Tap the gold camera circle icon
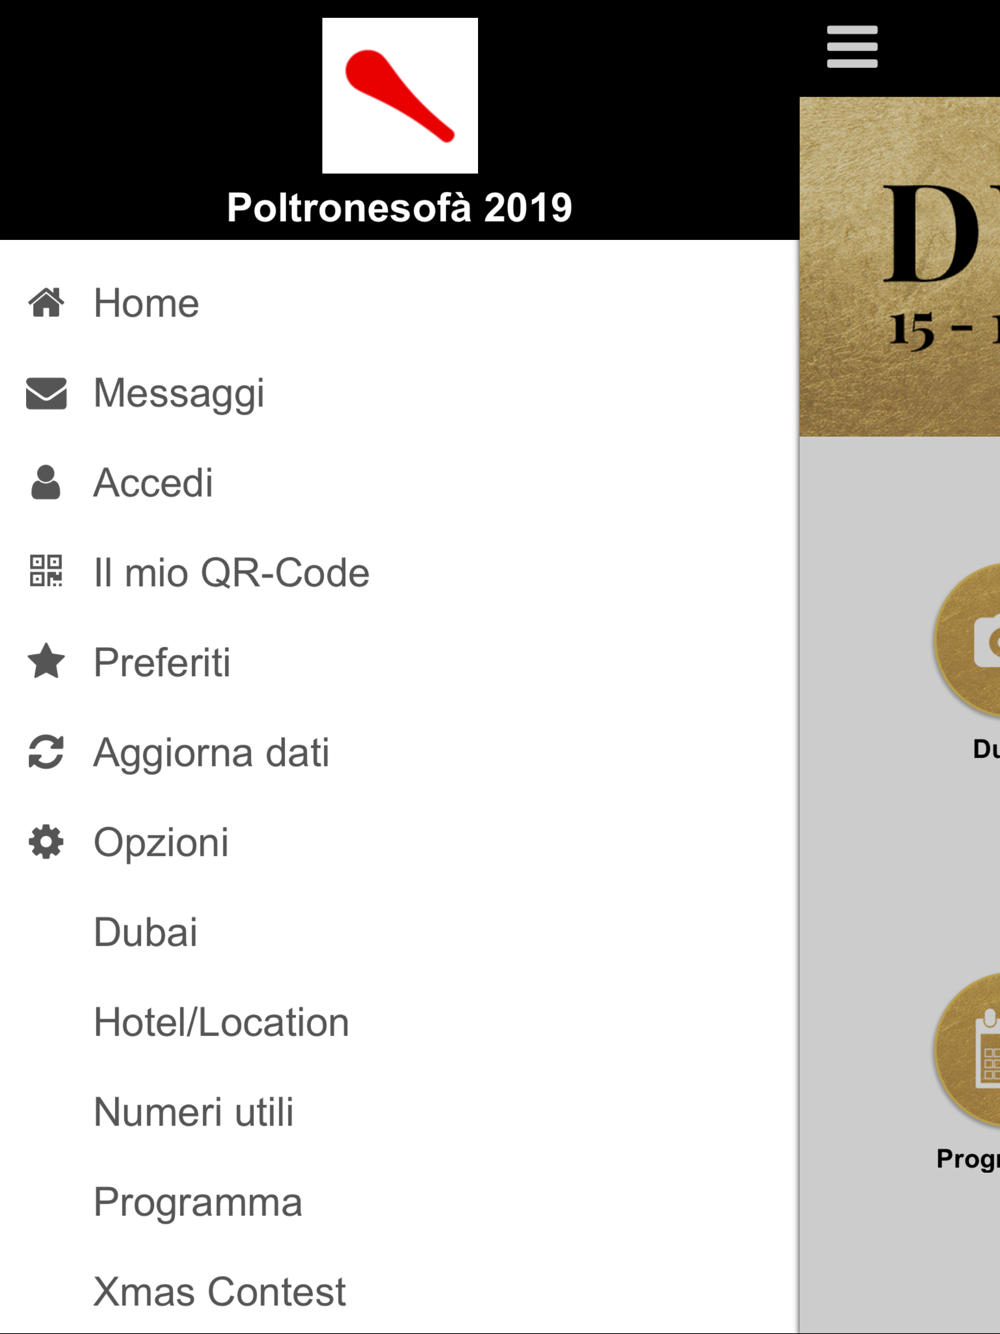The image size is (1000, 1334). [x=970, y=641]
